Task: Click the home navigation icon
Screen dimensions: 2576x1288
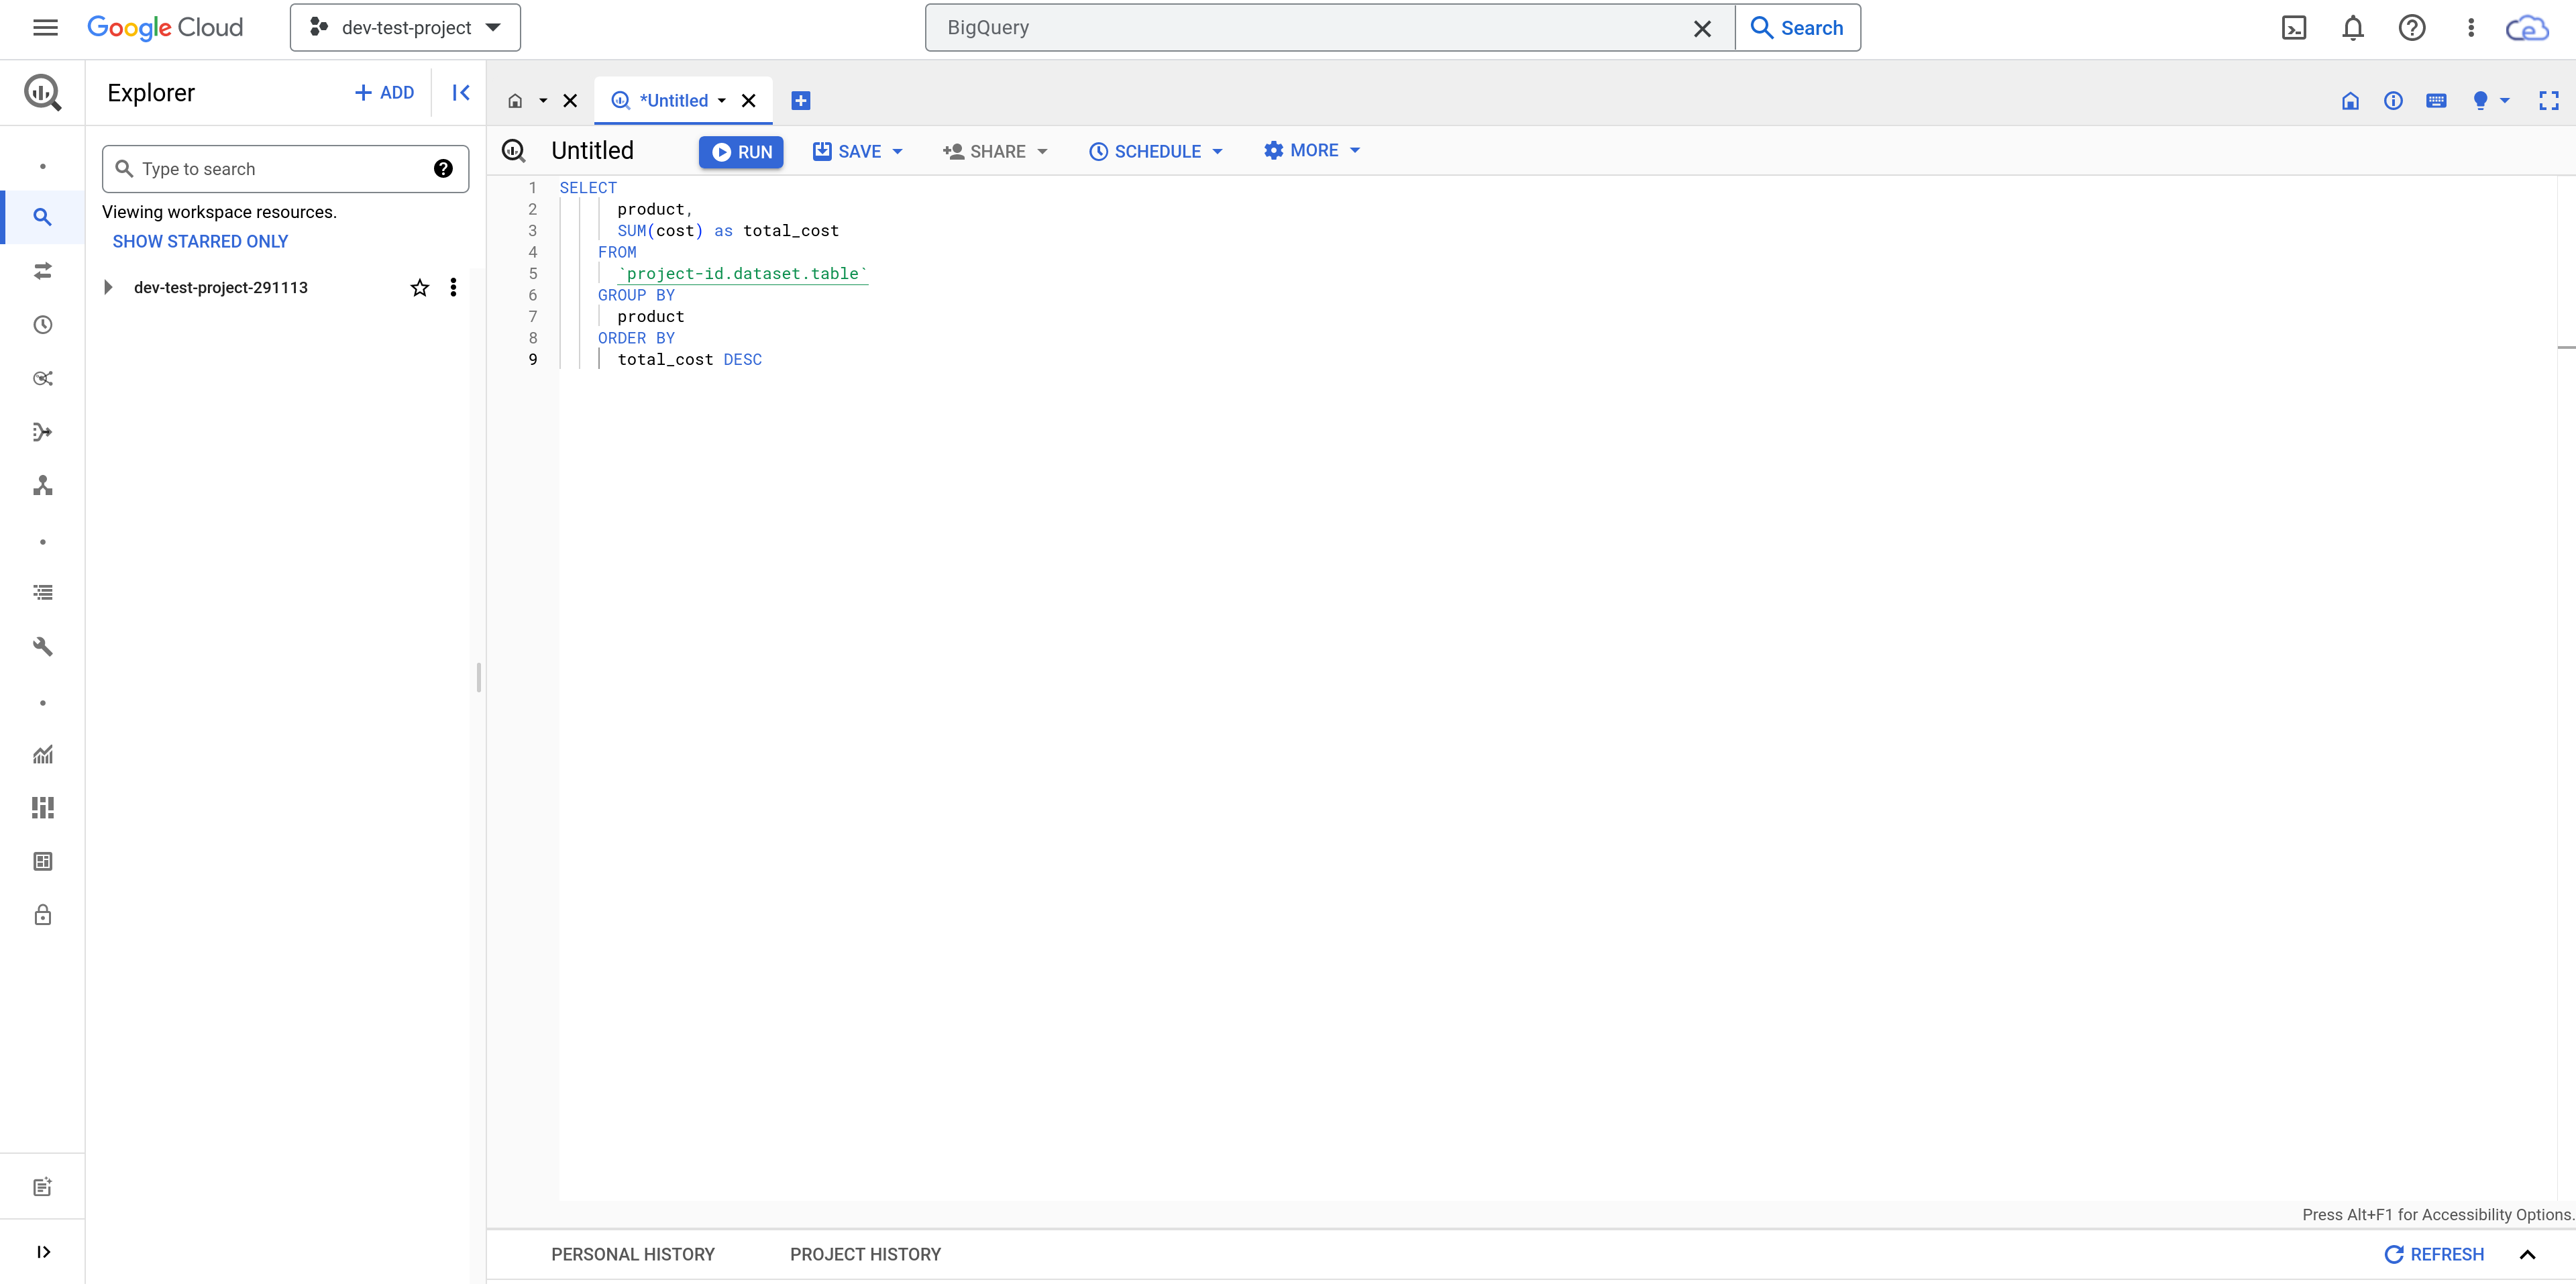Action: click(x=515, y=100)
